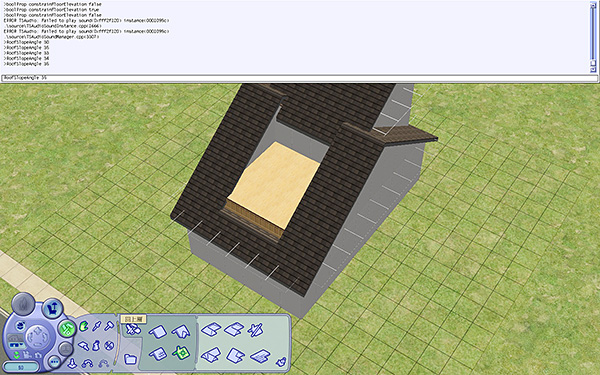
Task: Select green Build mode hammer-and-saw button
Action: pos(67,329)
